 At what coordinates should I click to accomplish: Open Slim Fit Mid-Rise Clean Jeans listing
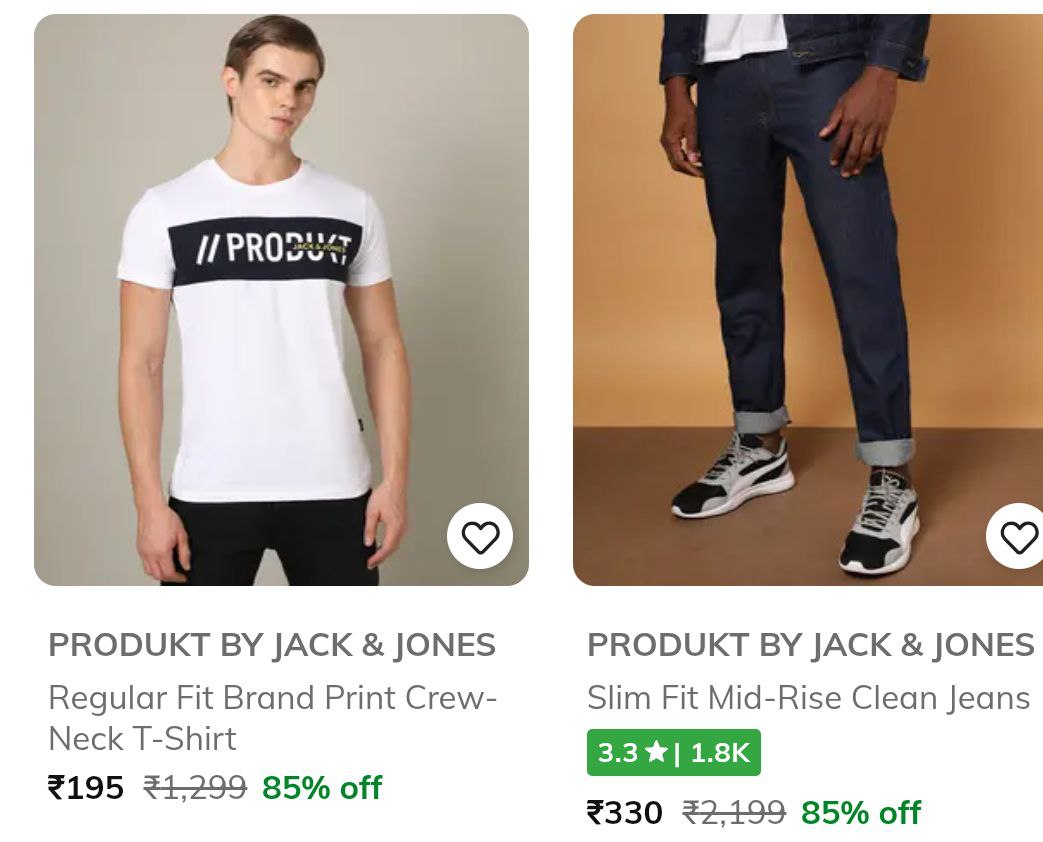pos(808,697)
